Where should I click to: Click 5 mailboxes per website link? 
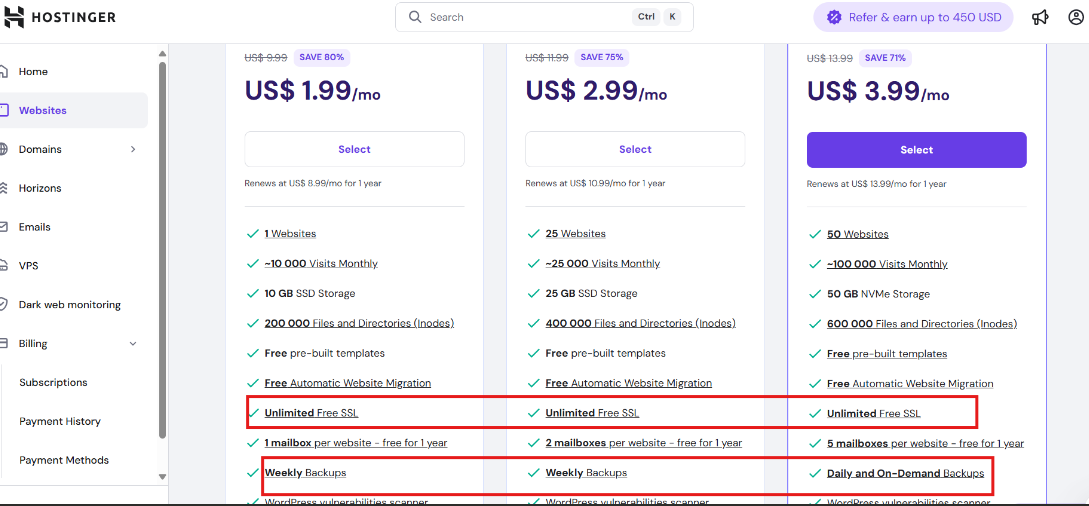click(x=925, y=444)
